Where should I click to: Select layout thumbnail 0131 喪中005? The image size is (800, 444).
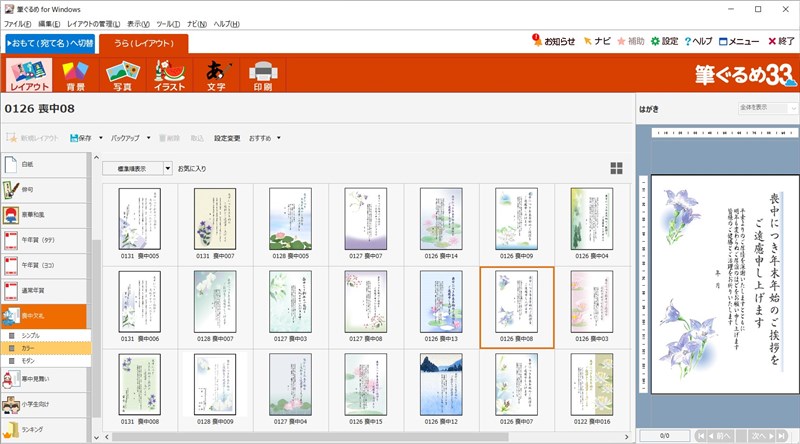[140, 224]
